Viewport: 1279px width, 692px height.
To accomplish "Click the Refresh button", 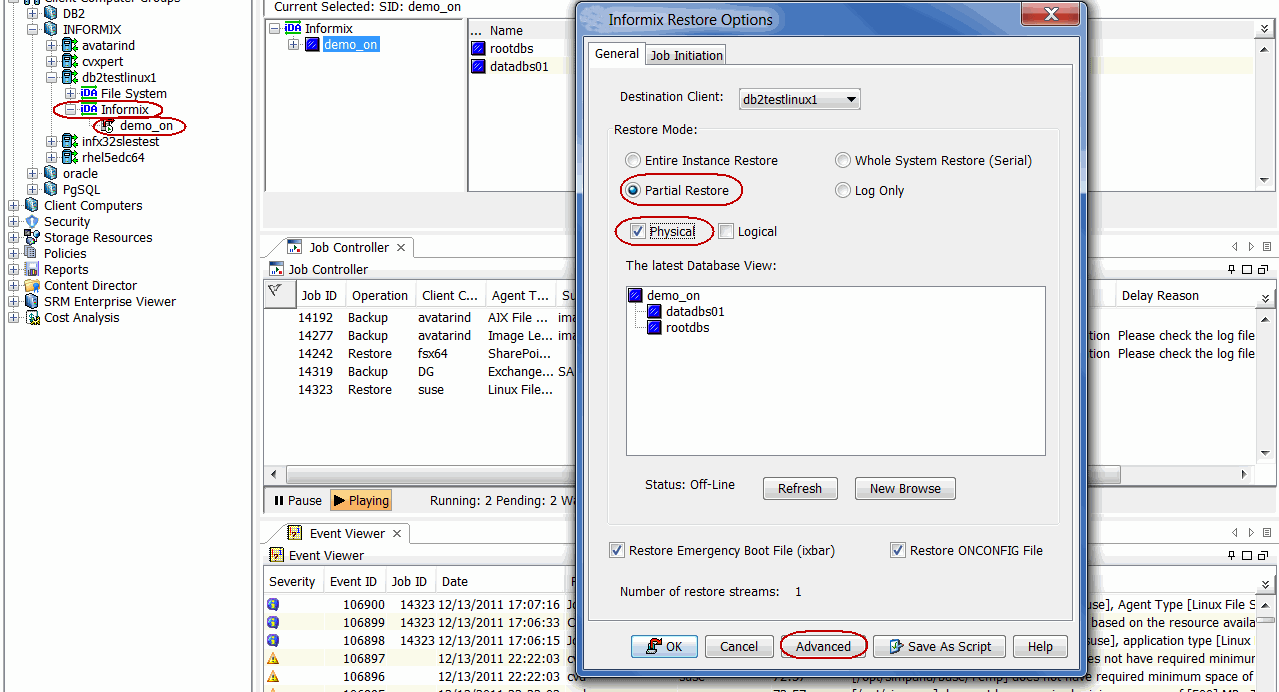I will click(800, 488).
